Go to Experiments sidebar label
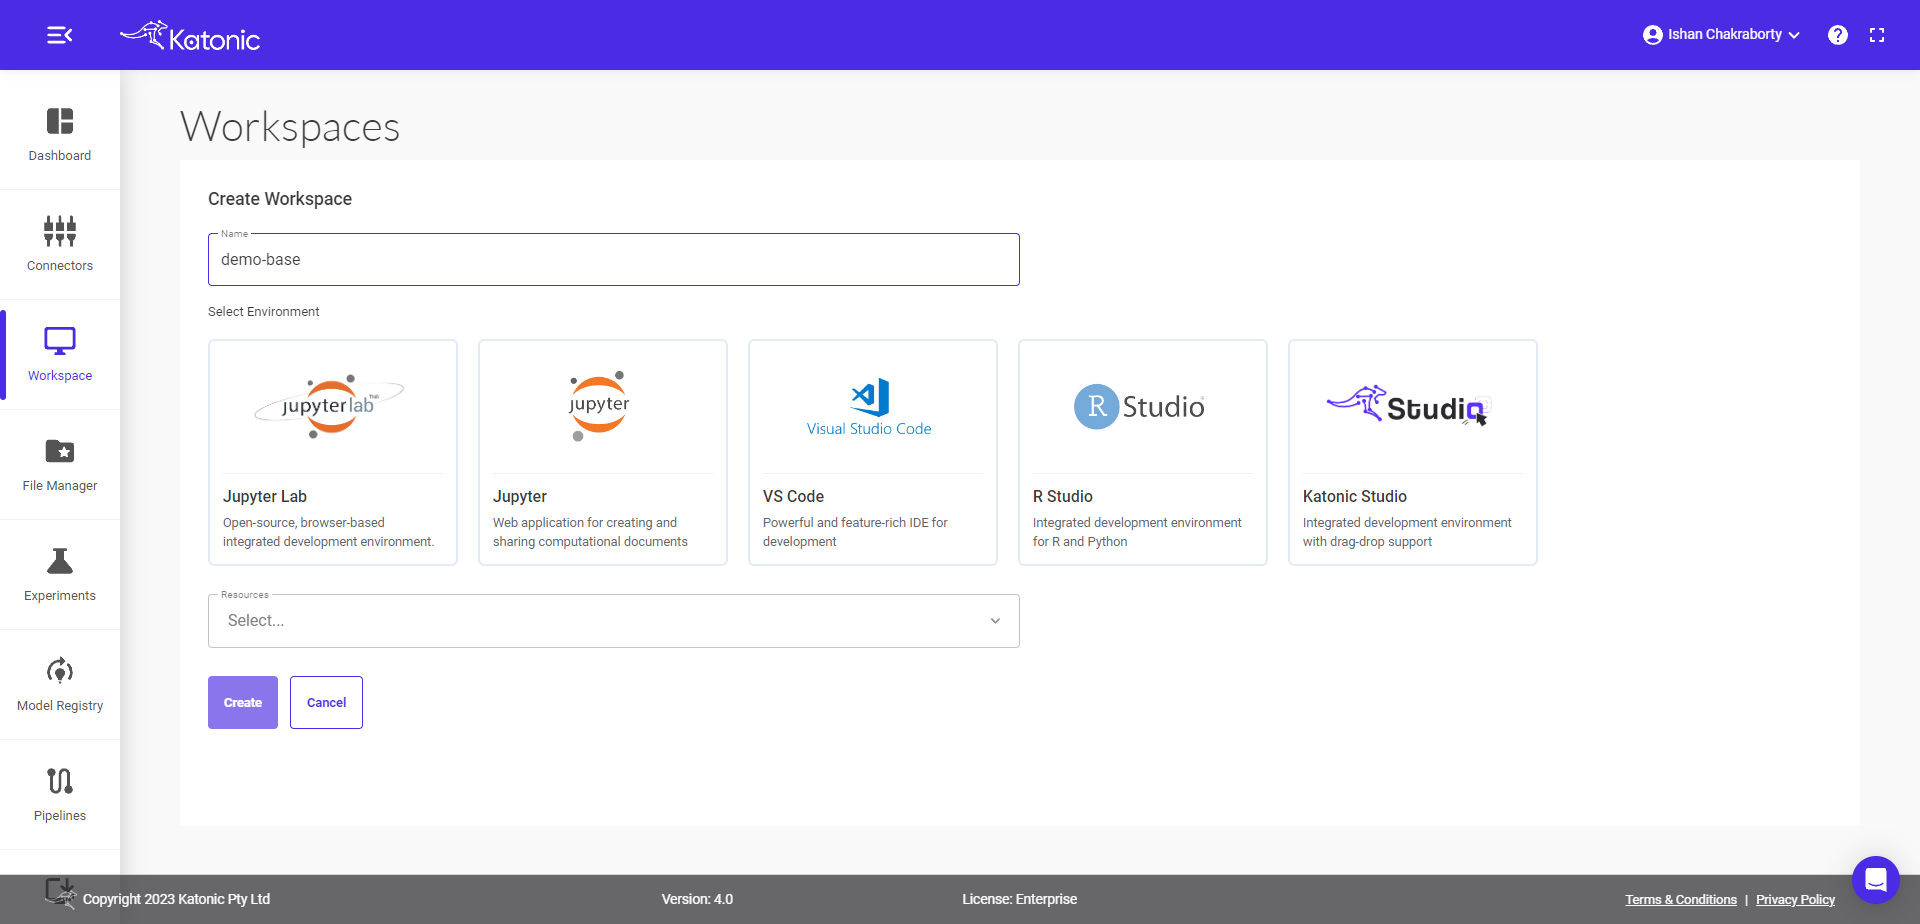 (x=60, y=596)
